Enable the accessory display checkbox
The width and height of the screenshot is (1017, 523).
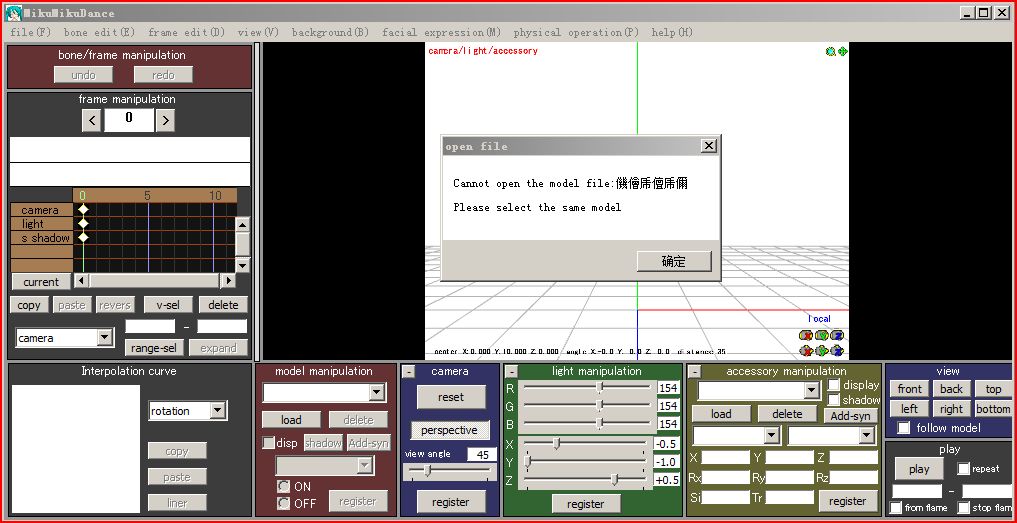click(833, 385)
